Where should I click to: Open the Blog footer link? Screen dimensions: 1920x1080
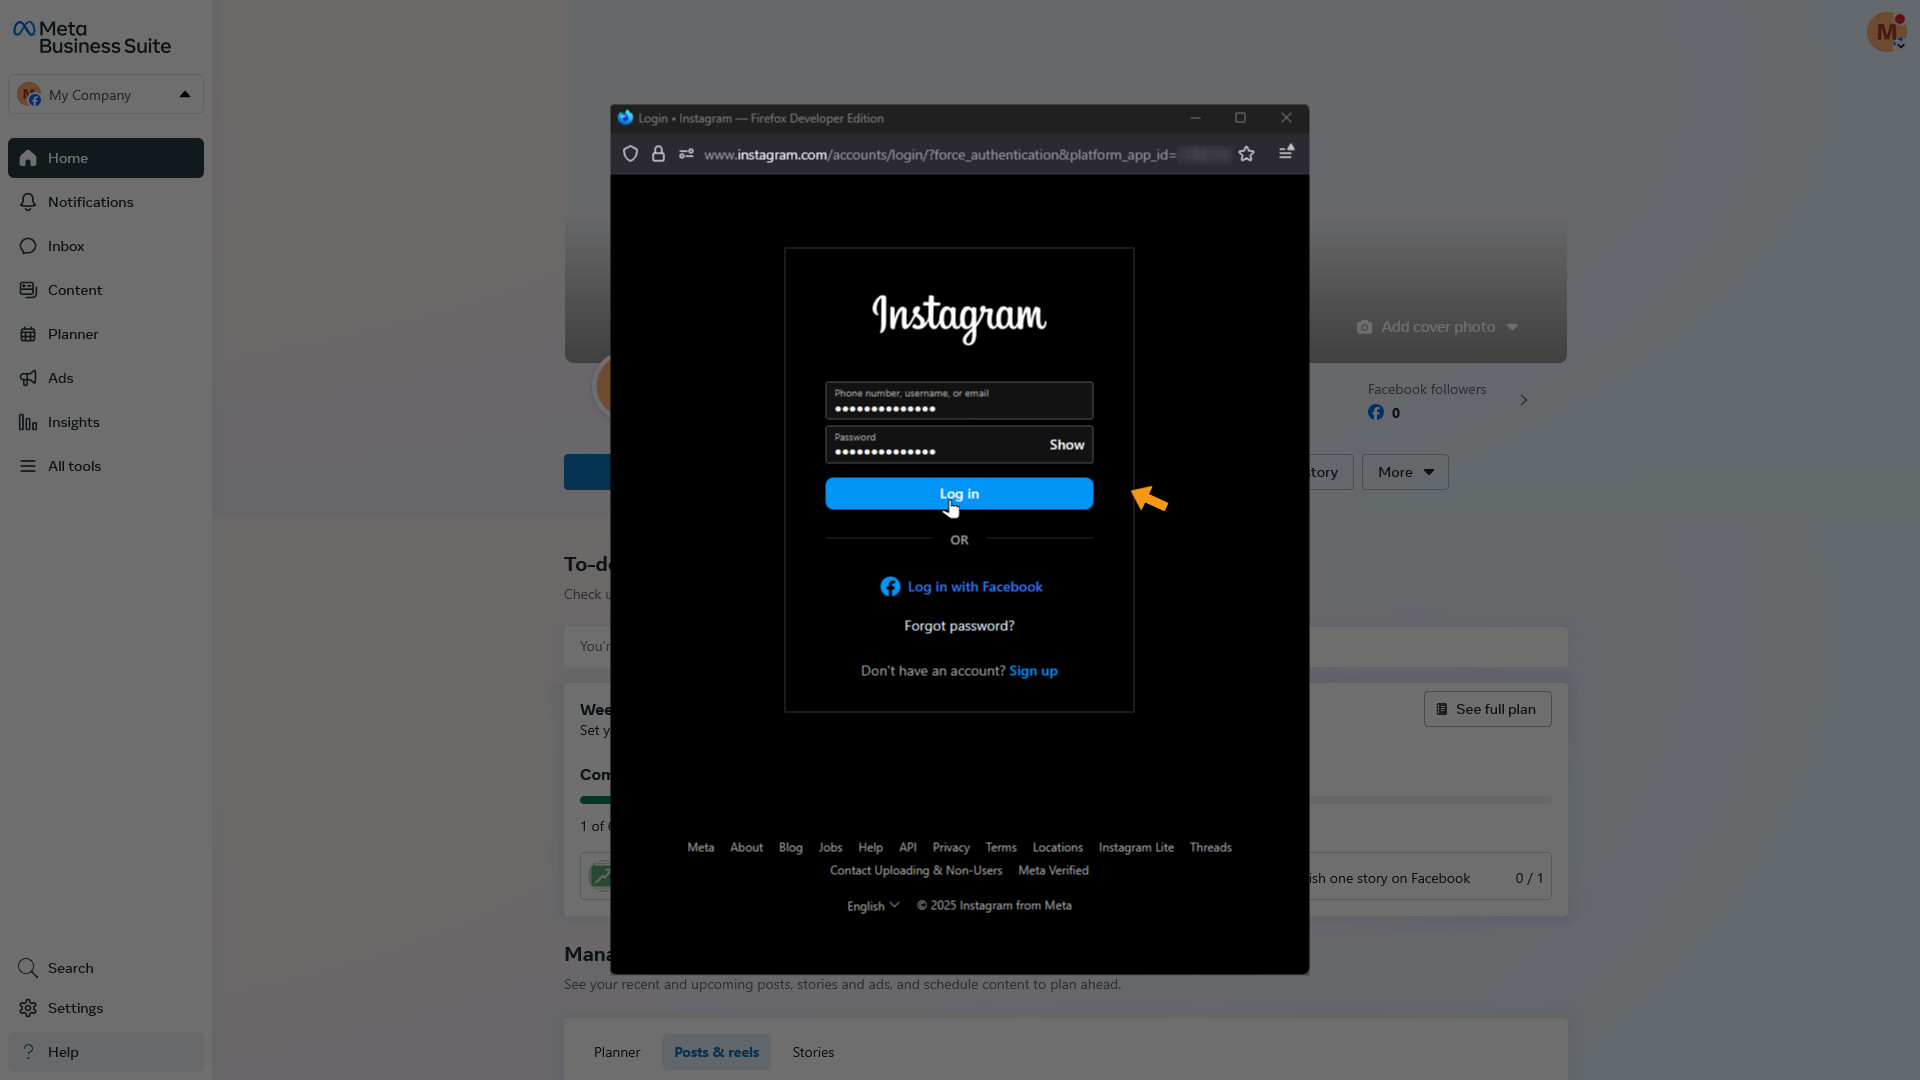pyautogui.click(x=790, y=847)
